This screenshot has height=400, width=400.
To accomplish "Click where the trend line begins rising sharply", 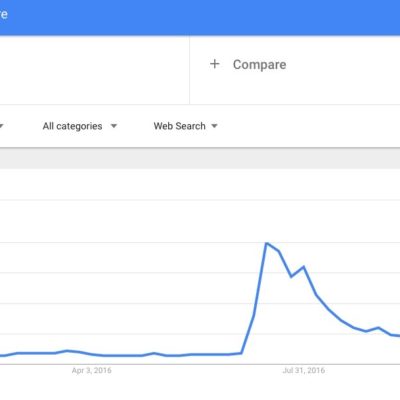I will tap(241, 353).
